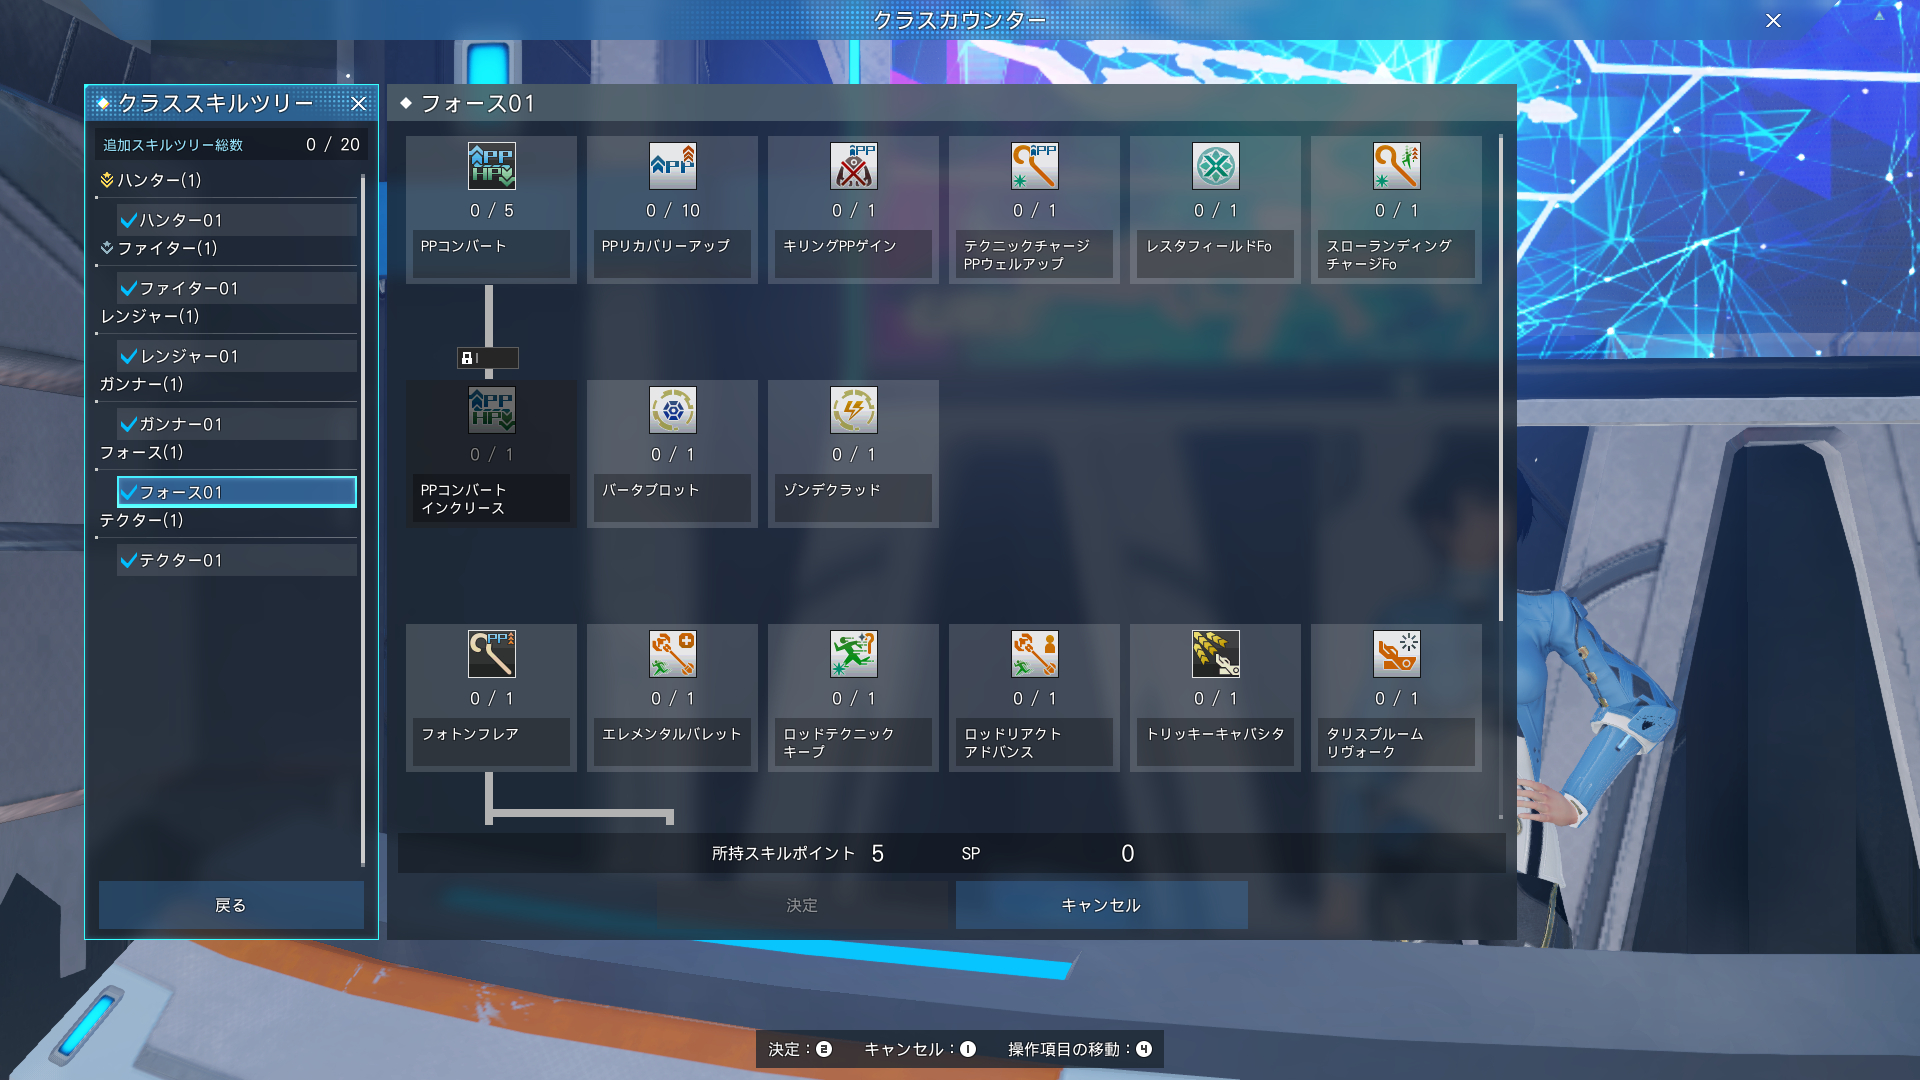This screenshot has height=1080, width=1920.
Task: Select the PPリカバリーアップ skill icon
Action: (x=672, y=166)
